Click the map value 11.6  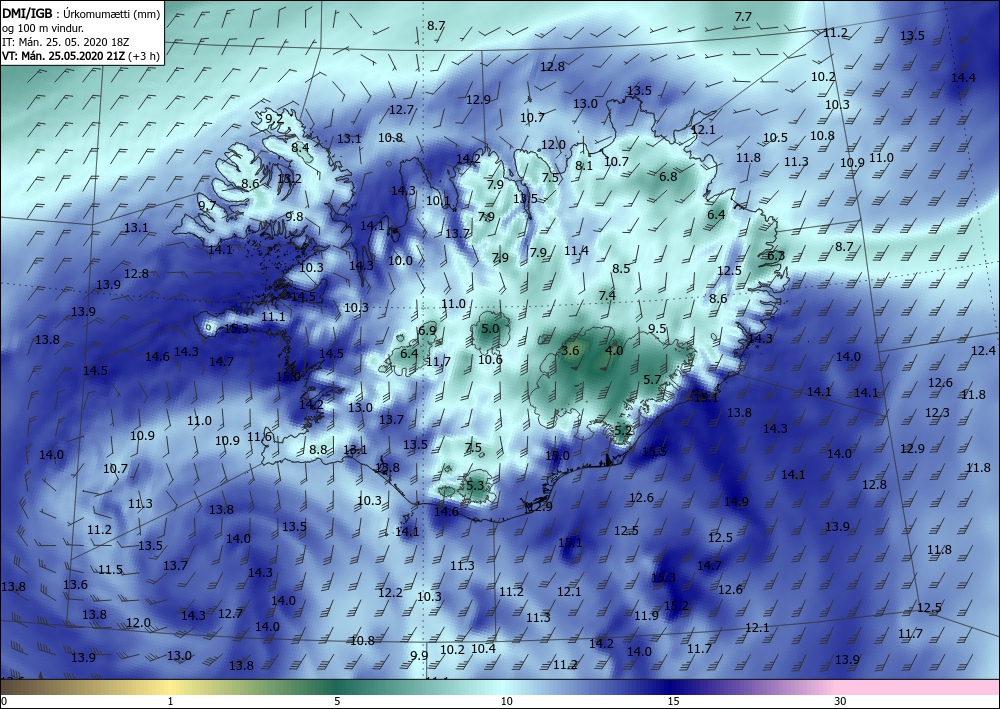click(x=260, y=437)
